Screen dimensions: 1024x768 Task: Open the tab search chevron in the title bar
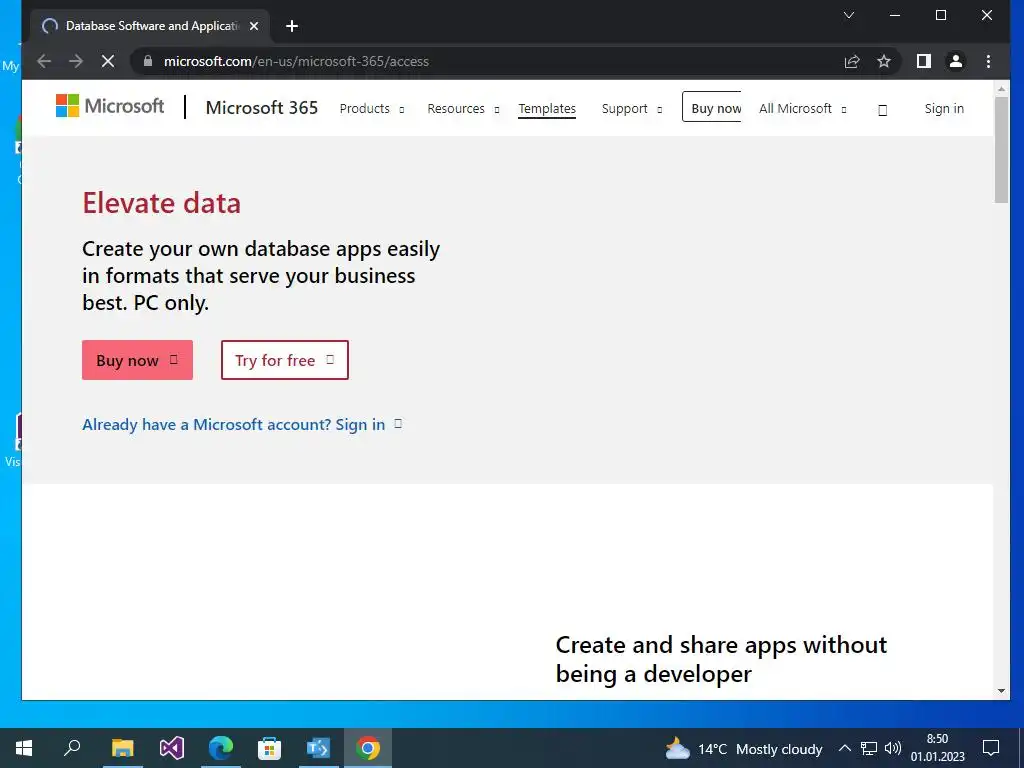tap(848, 15)
